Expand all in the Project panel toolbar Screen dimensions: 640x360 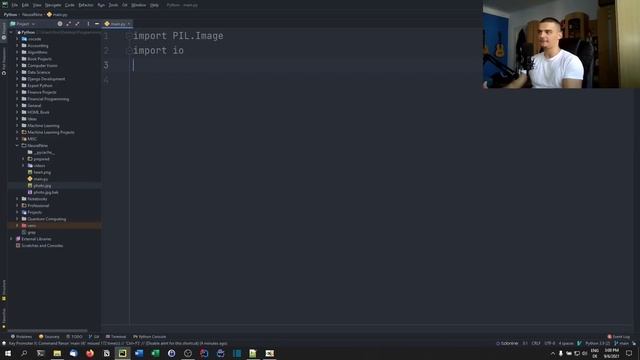pyautogui.click(x=69, y=24)
